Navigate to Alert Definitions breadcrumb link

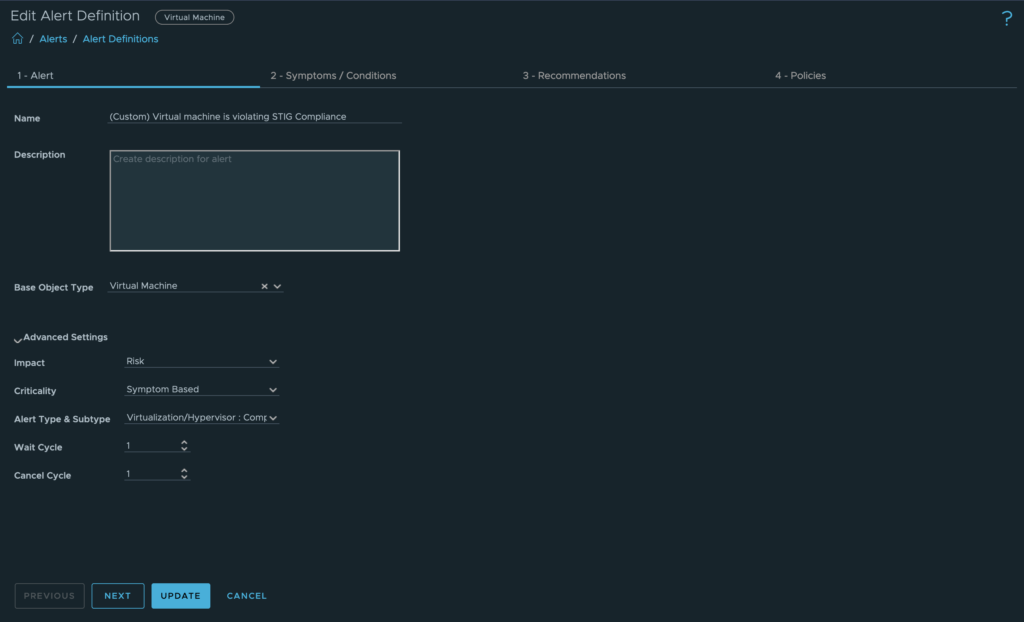point(120,39)
